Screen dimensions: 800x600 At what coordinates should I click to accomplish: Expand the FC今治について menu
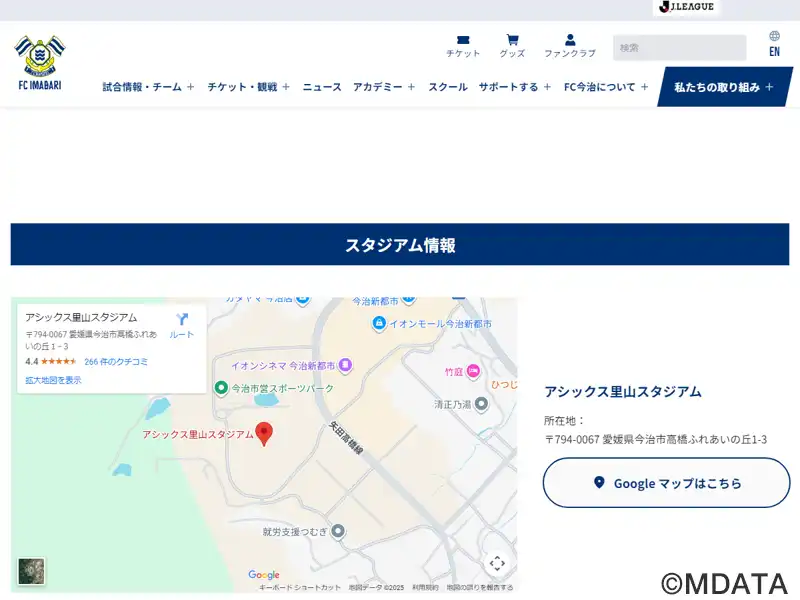606,87
